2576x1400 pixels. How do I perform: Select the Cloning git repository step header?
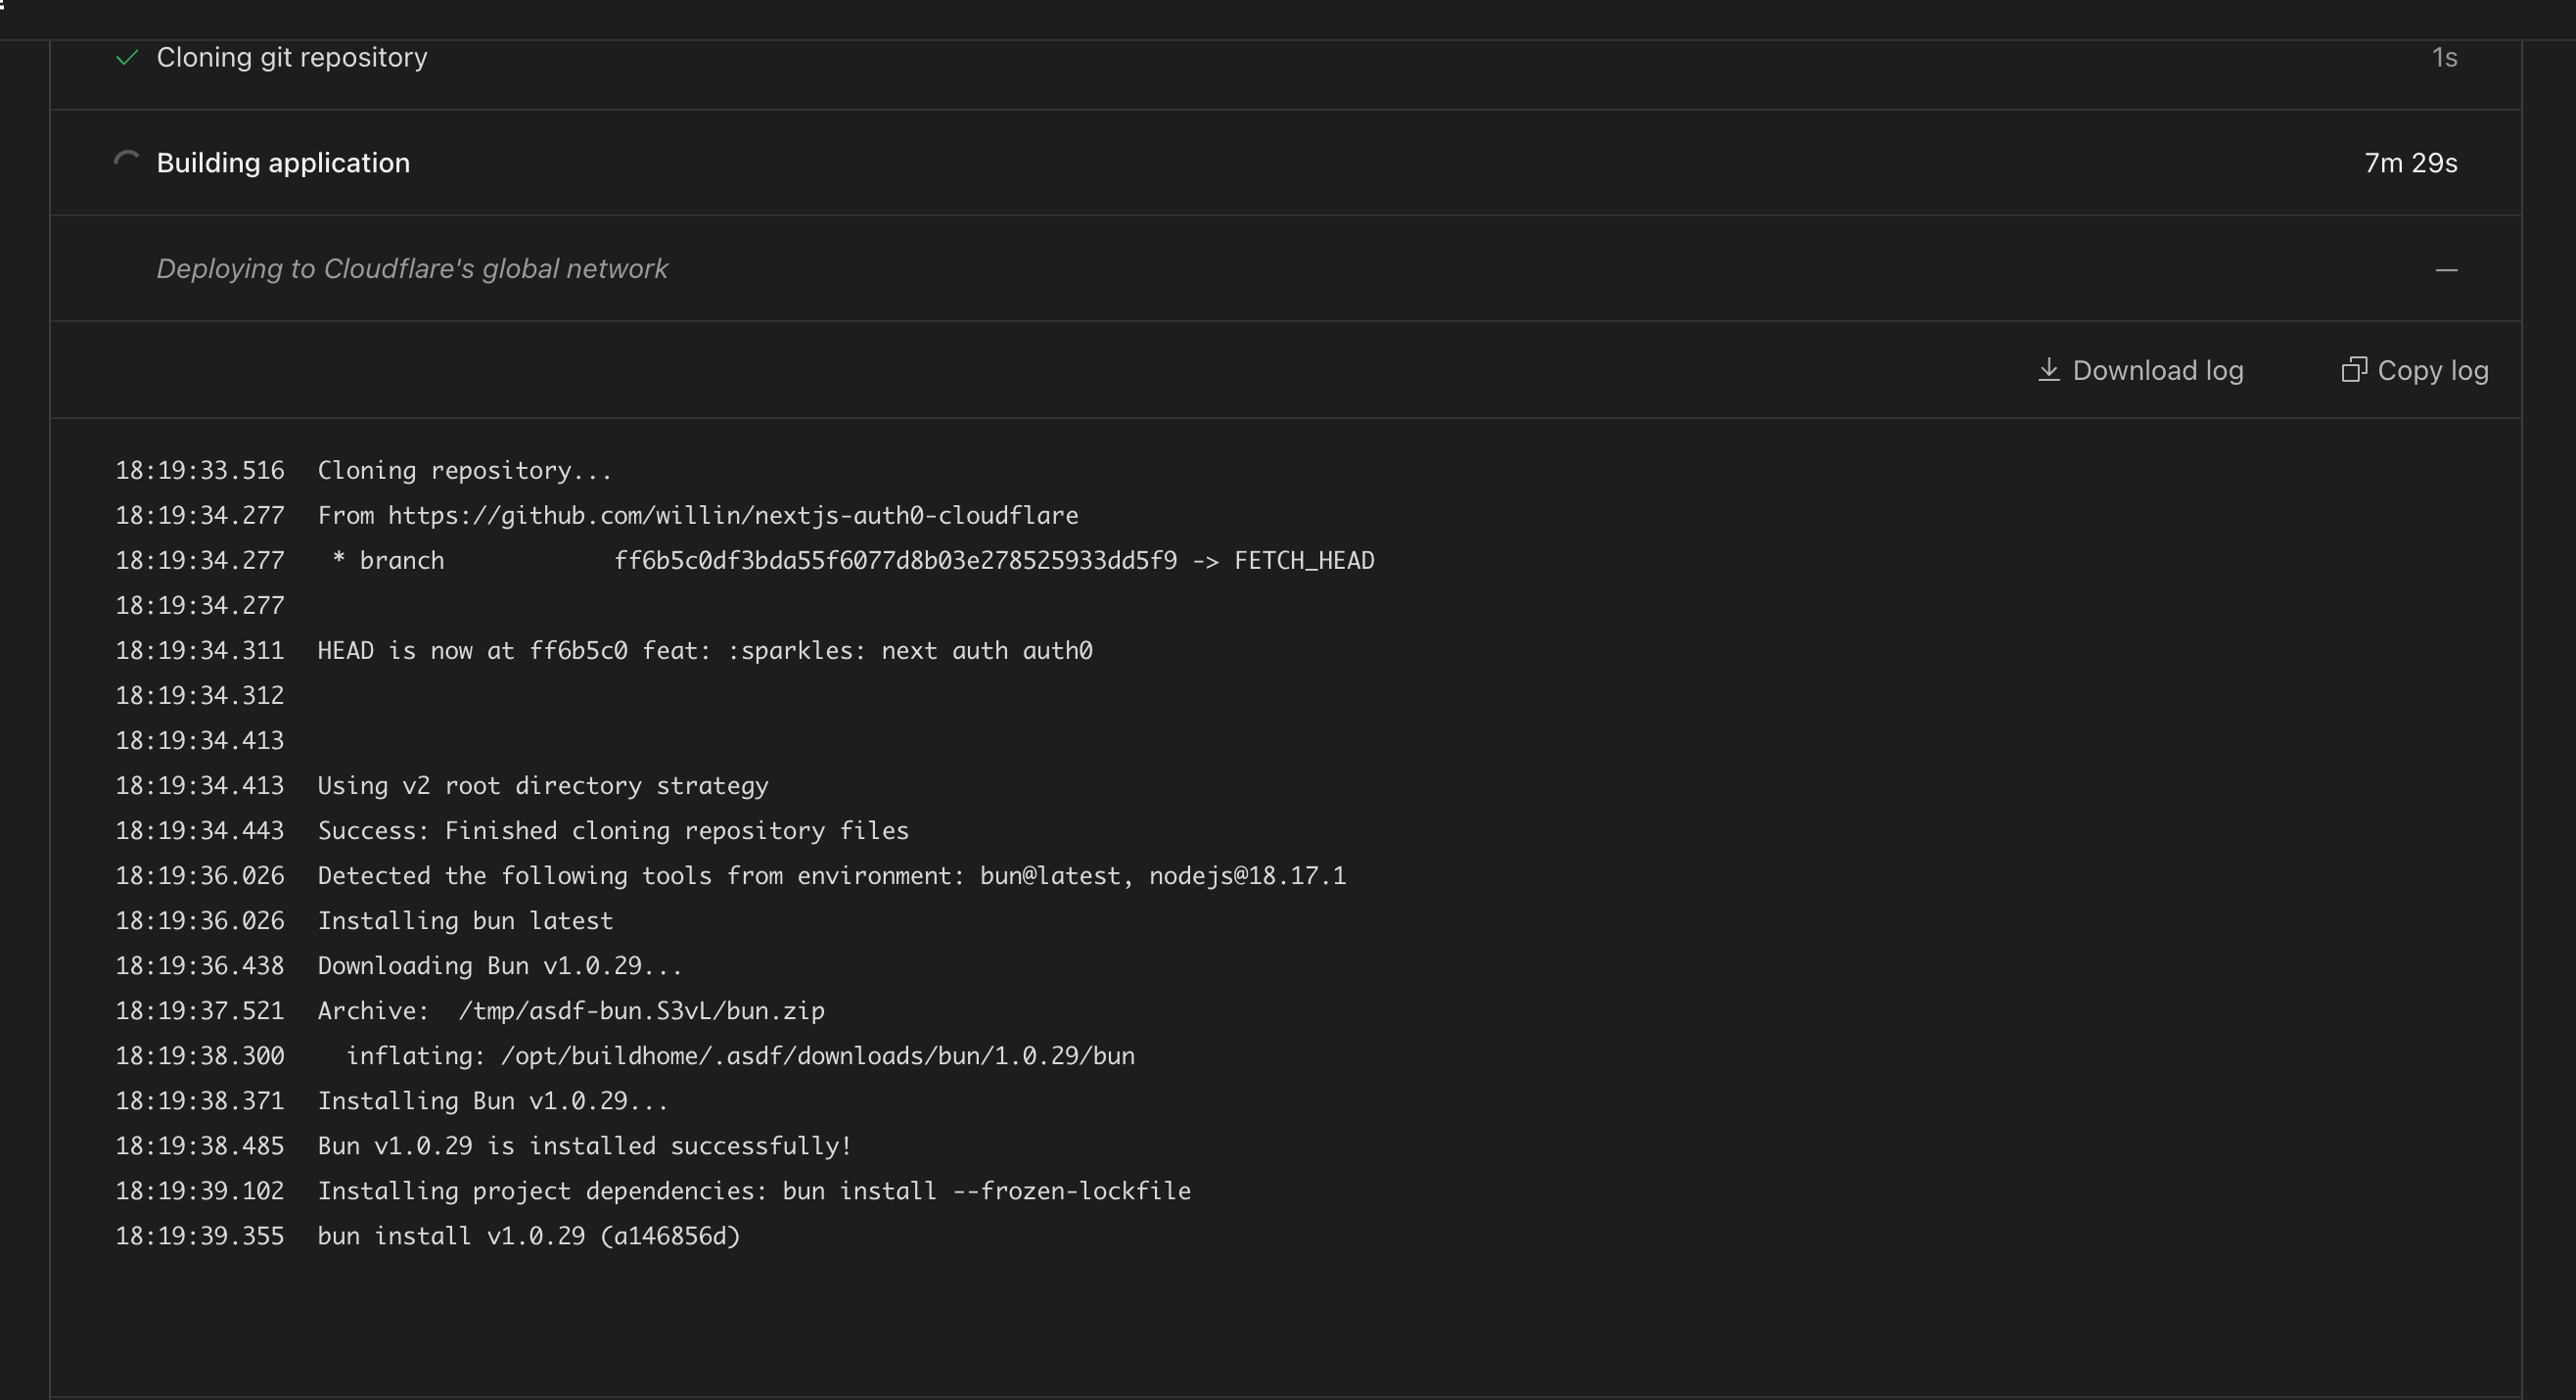click(x=292, y=58)
